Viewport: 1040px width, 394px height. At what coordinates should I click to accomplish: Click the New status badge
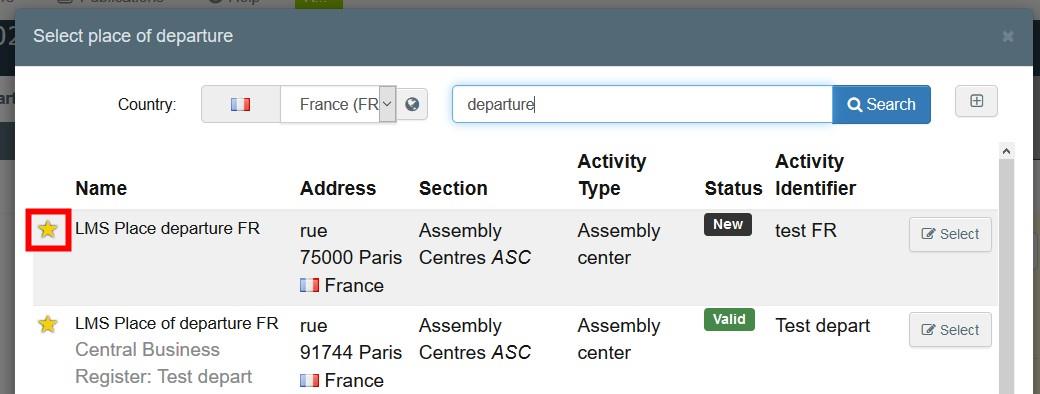tap(728, 224)
